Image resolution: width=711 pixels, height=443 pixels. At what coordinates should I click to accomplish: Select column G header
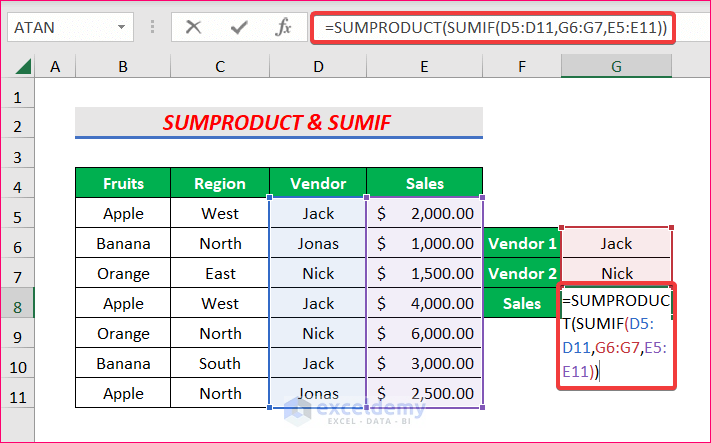click(x=617, y=67)
